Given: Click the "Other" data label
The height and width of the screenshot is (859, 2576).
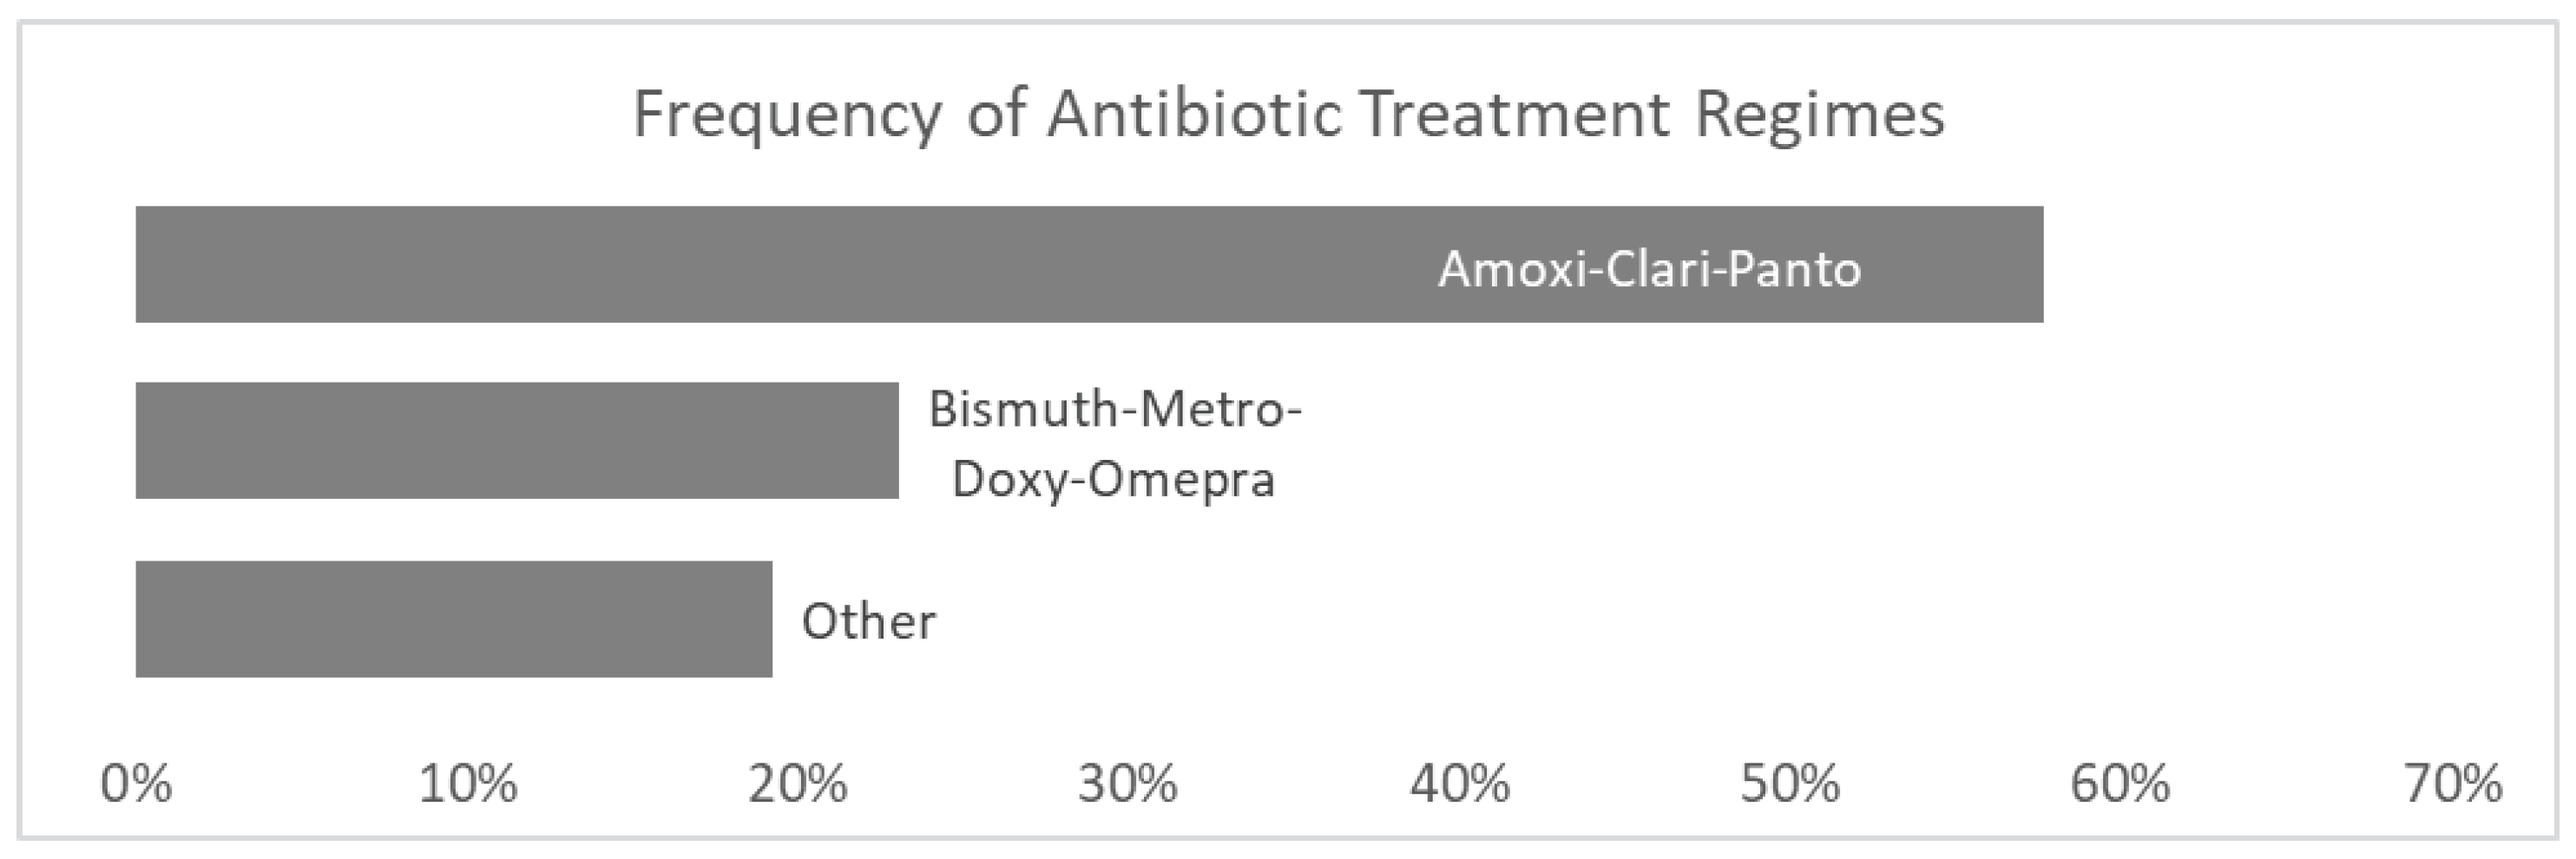Looking at the screenshot, I should click(x=868, y=621).
